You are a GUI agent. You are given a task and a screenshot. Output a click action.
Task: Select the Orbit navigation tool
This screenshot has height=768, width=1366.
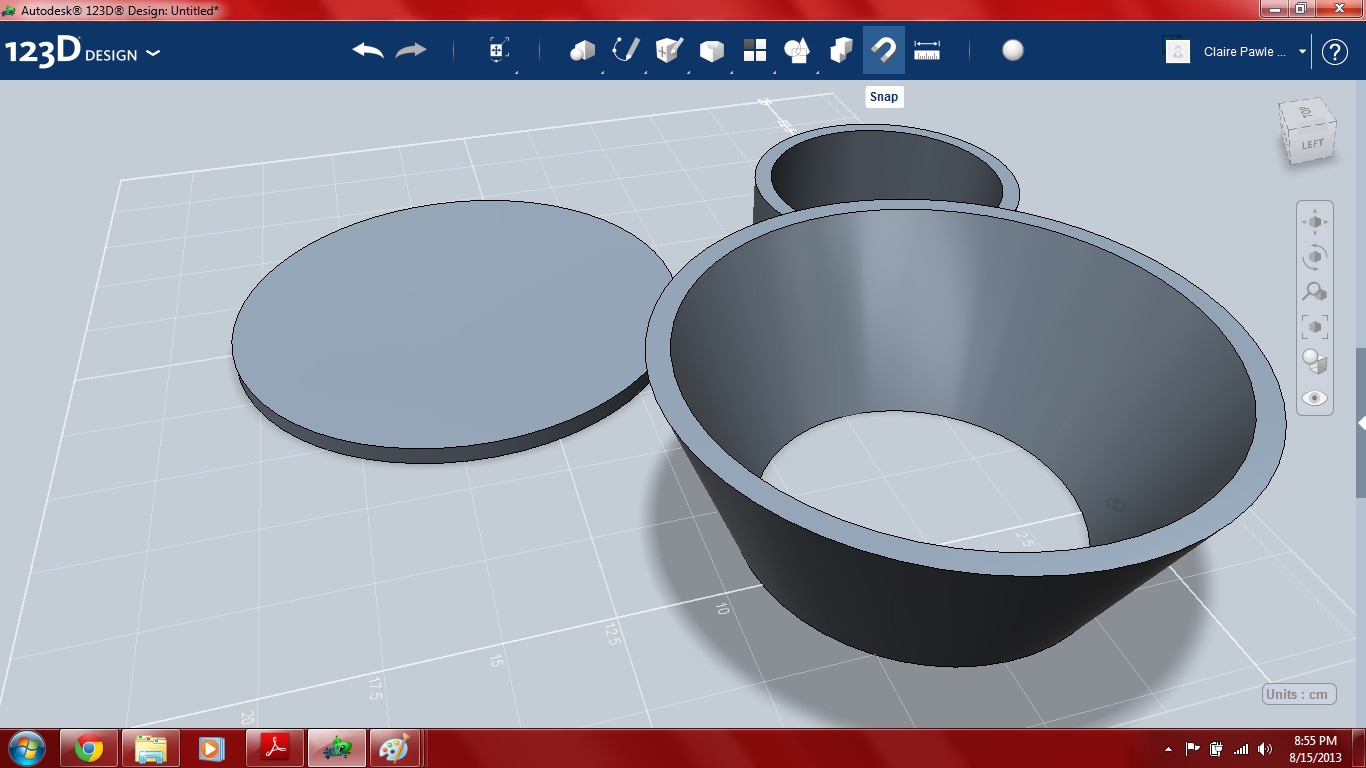[1315, 257]
